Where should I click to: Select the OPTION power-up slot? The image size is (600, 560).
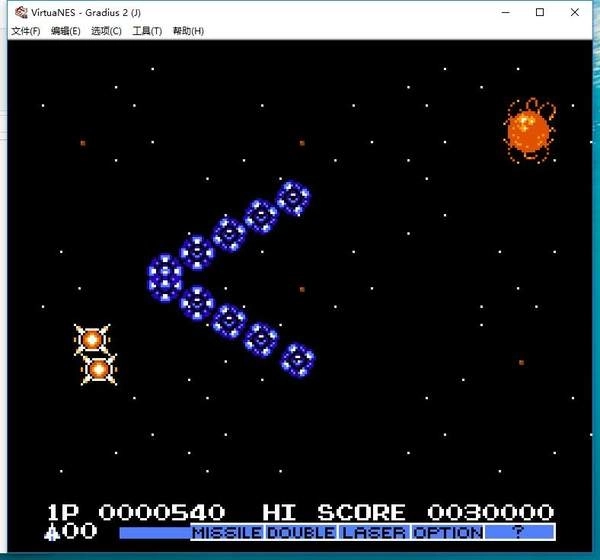point(447,533)
